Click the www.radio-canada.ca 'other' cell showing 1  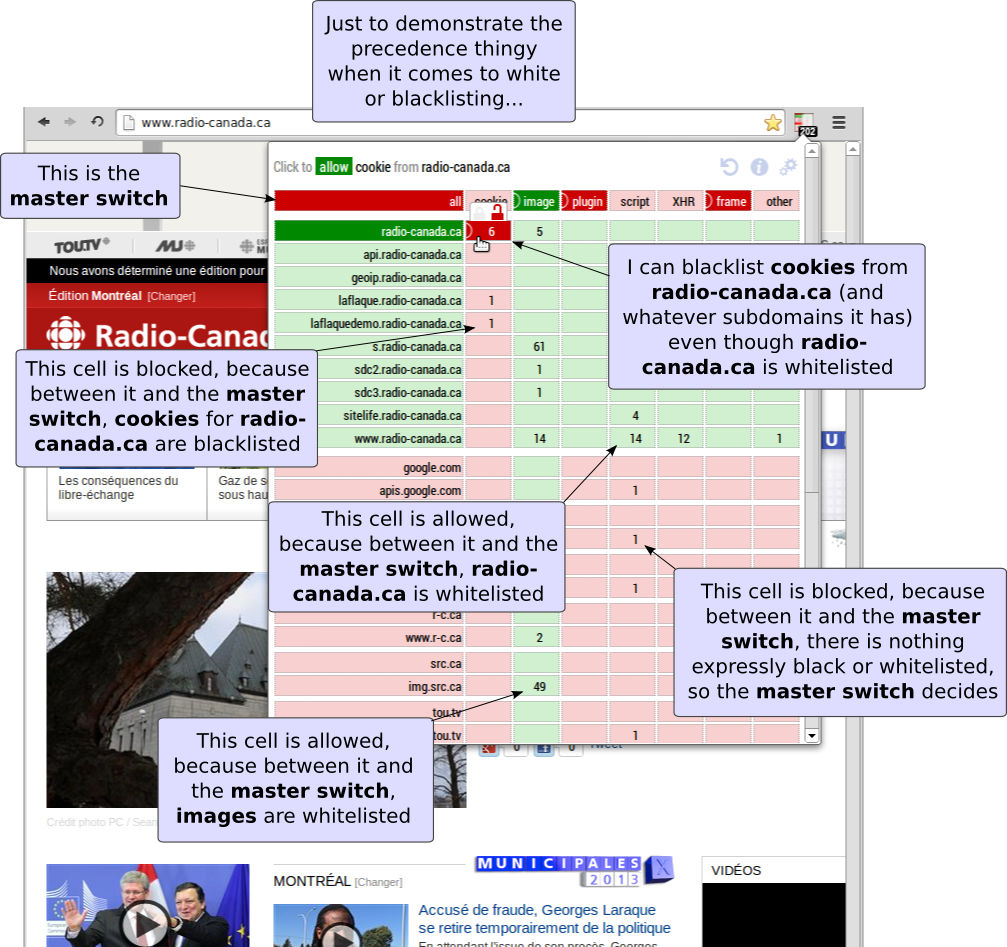click(x=776, y=439)
